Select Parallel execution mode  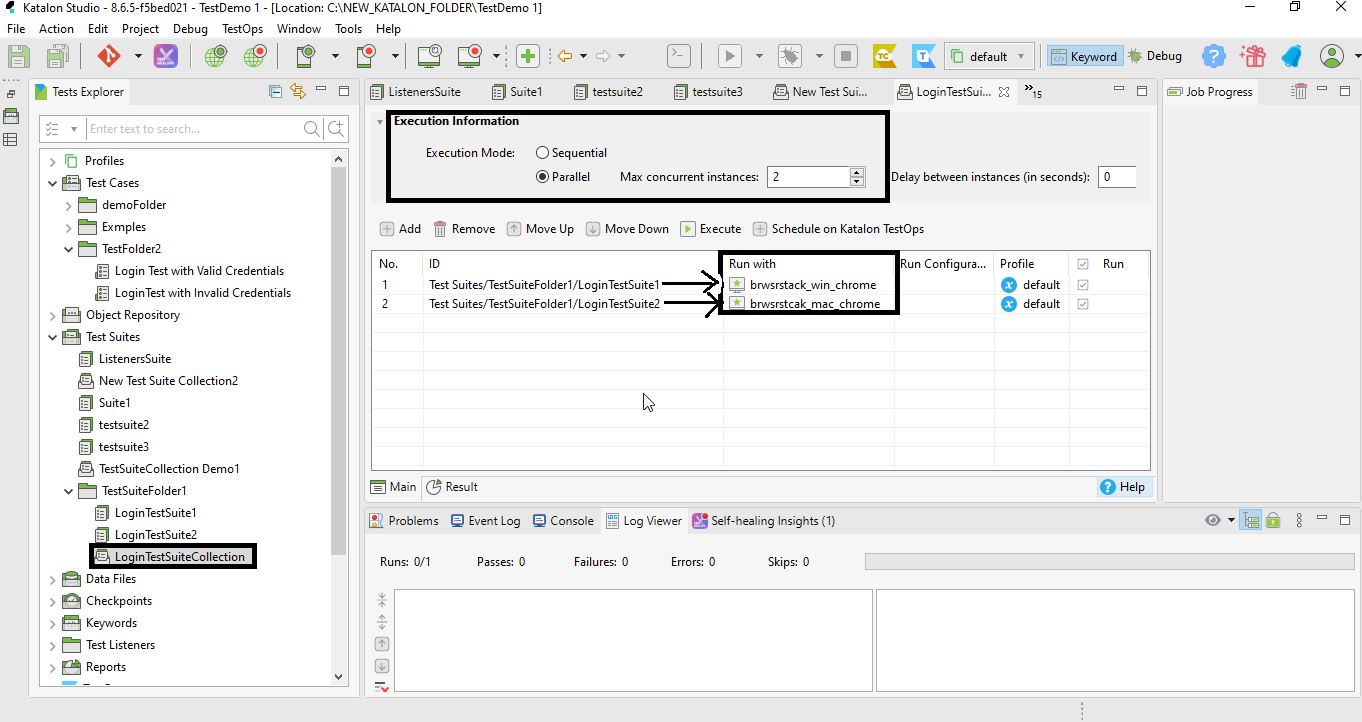(563, 177)
